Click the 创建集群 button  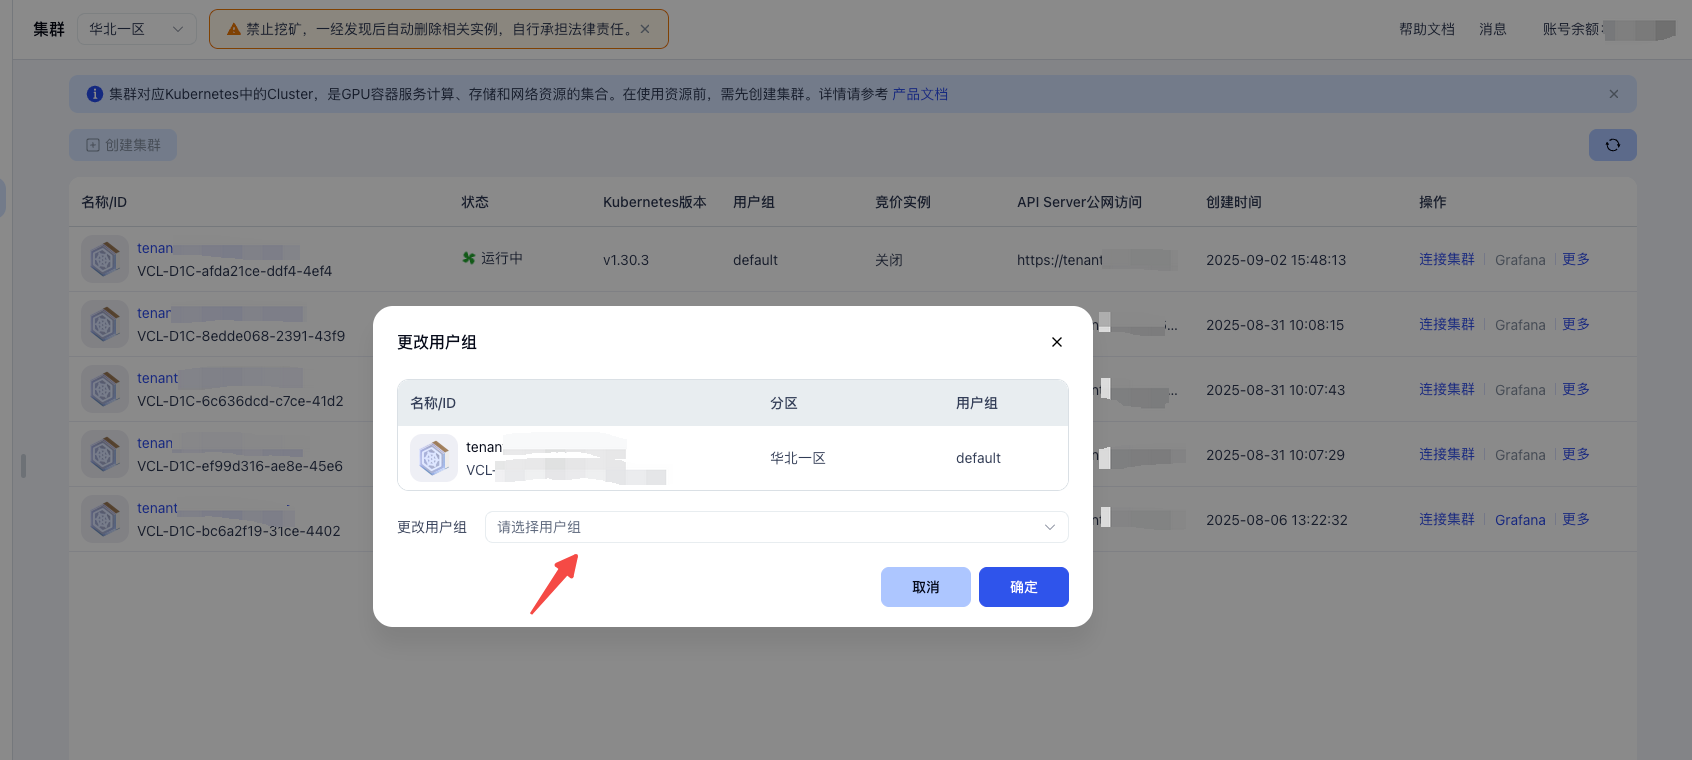pyautogui.click(x=123, y=145)
